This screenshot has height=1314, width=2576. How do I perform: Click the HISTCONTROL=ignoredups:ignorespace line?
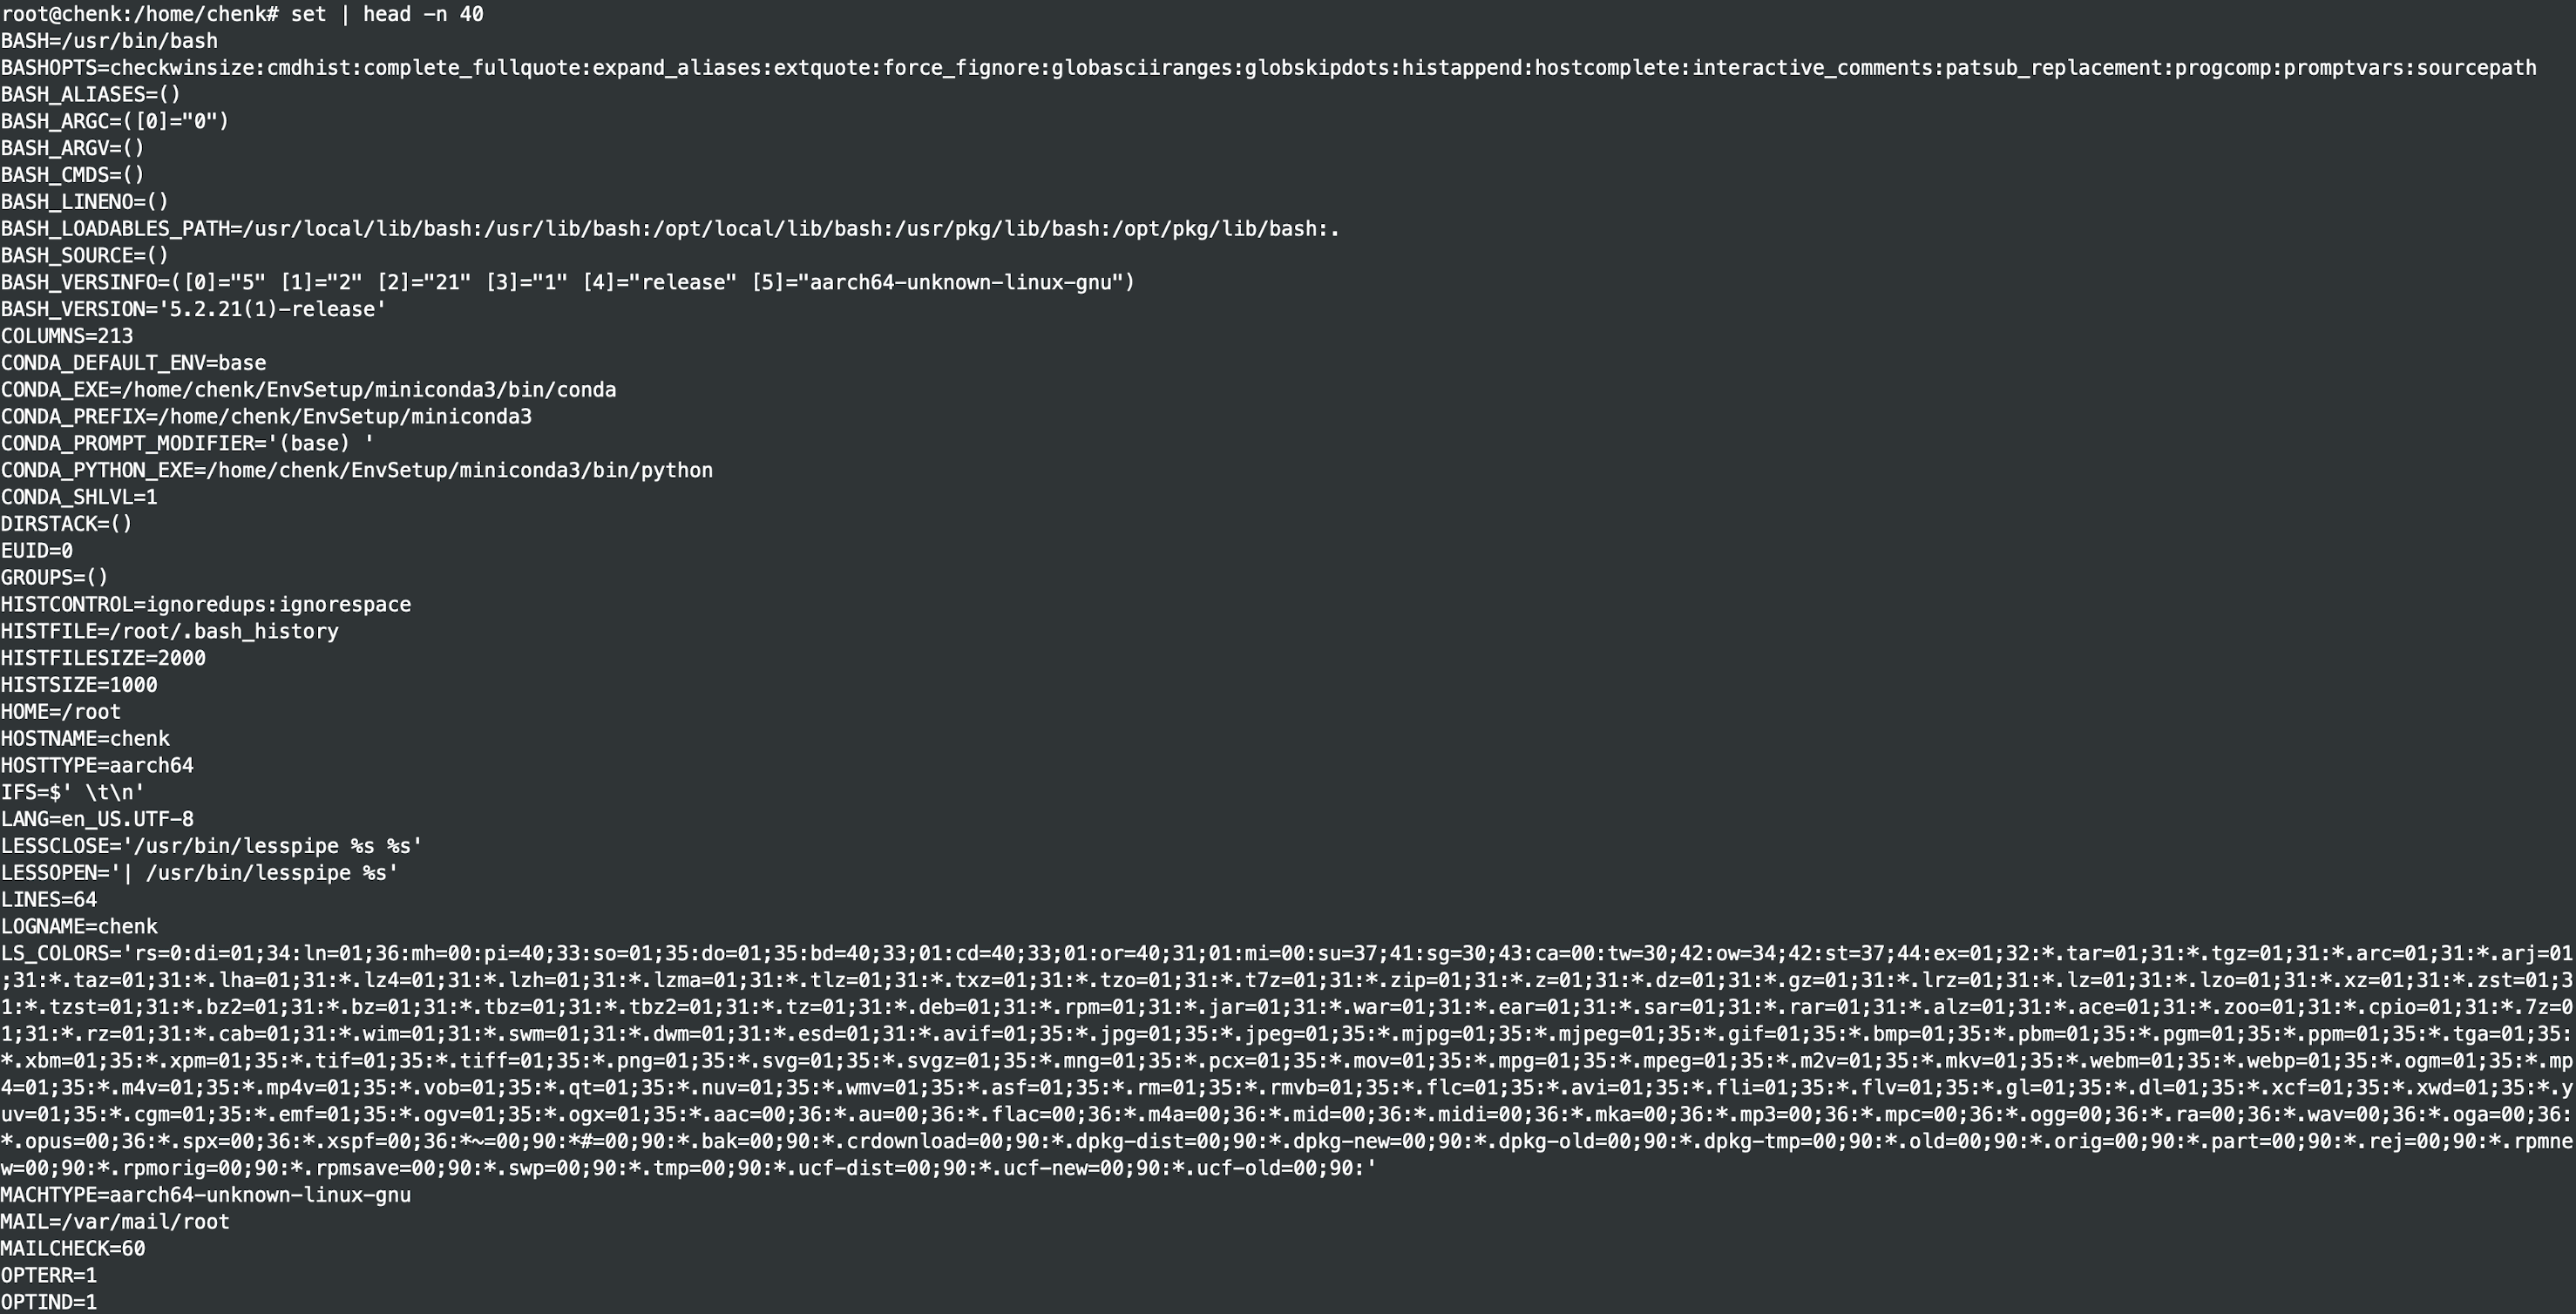pos(205,605)
